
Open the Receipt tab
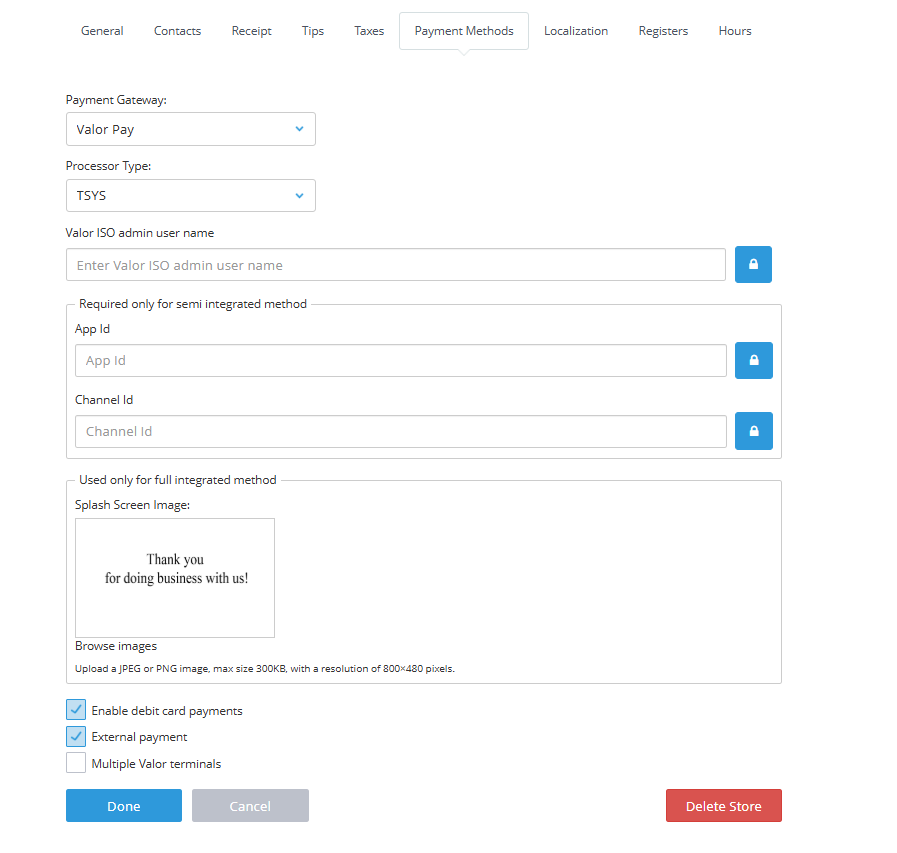click(x=251, y=31)
